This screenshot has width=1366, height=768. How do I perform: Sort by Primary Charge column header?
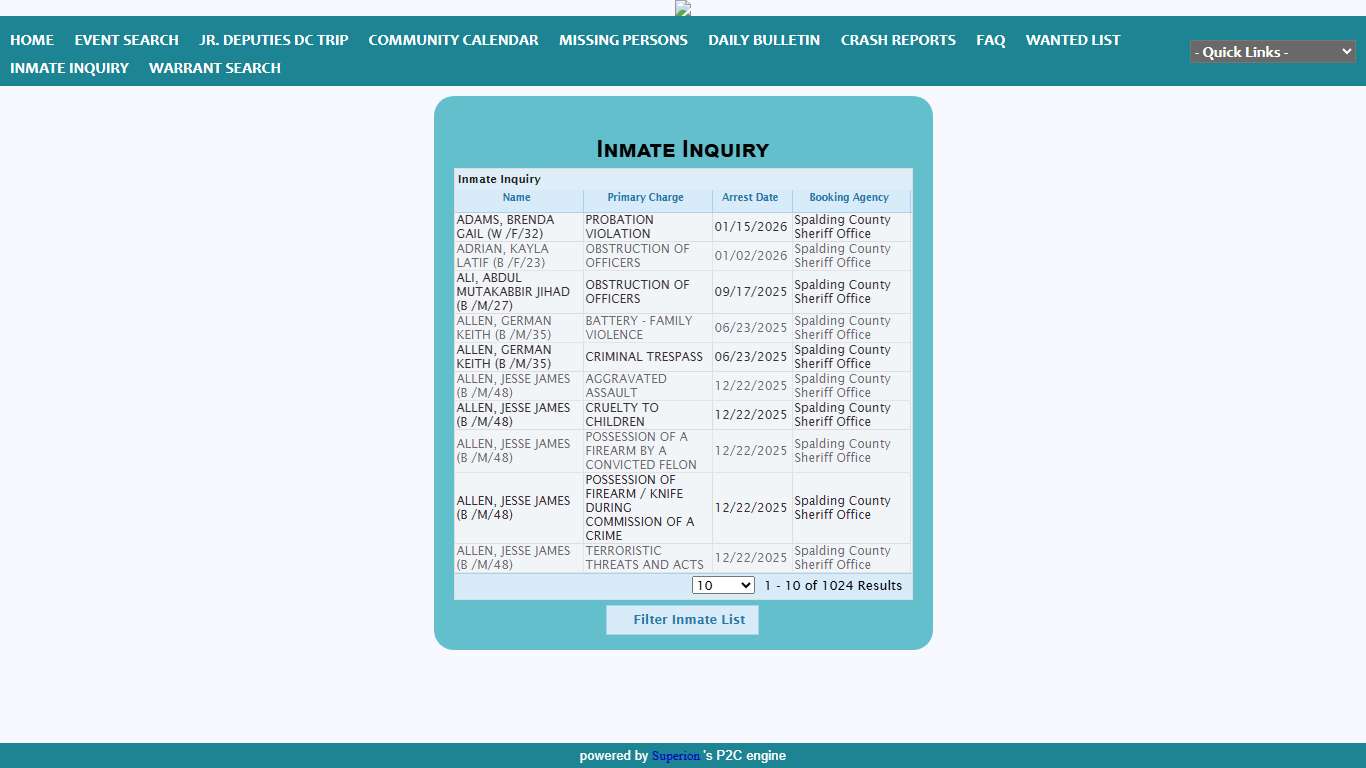pos(645,198)
